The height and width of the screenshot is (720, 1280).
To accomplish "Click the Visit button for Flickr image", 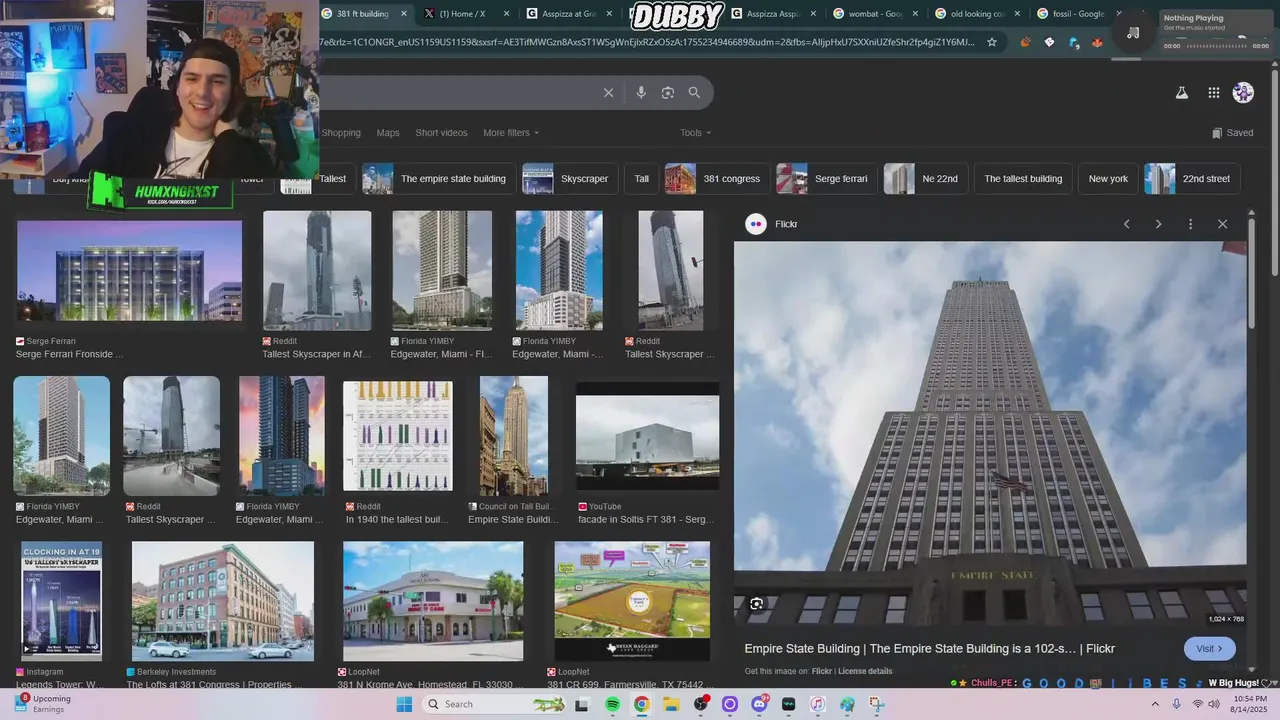I will [1210, 649].
